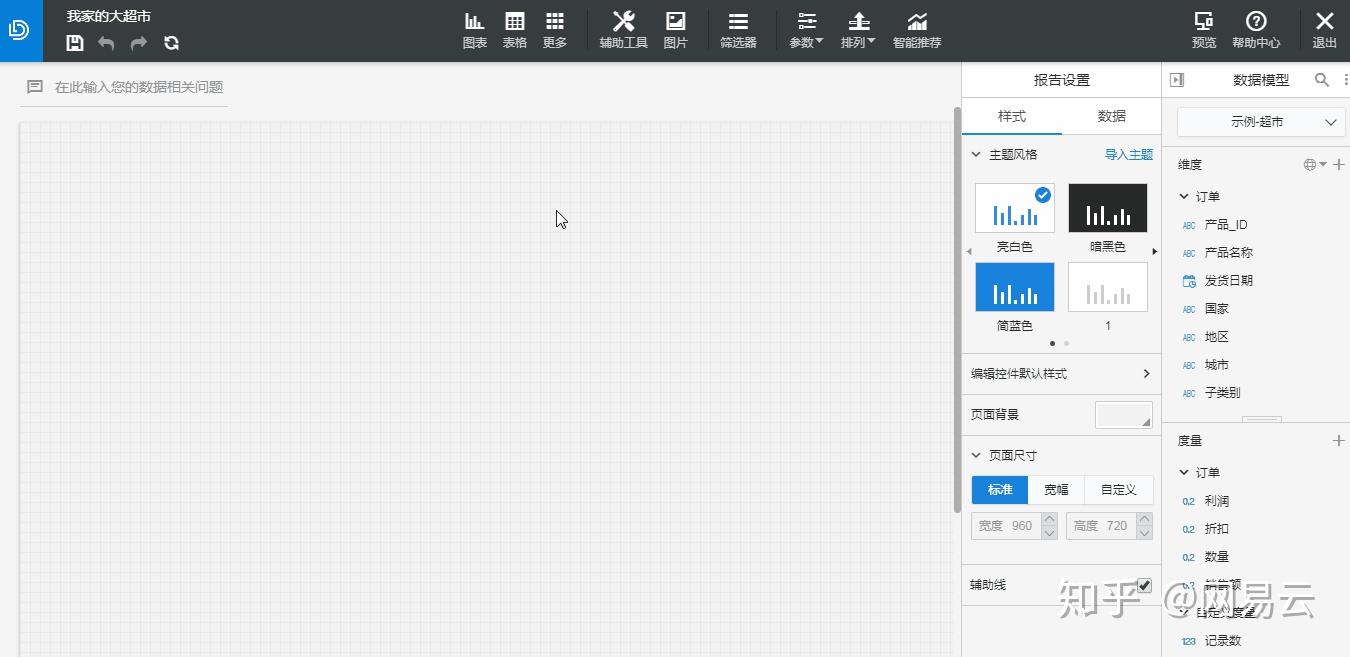Image resolution: width=1350 pixels, height=657 pixels.
Task: Open 智能推荐 smart recommendations
Action: pyautogui.click(x=917, y=30)
